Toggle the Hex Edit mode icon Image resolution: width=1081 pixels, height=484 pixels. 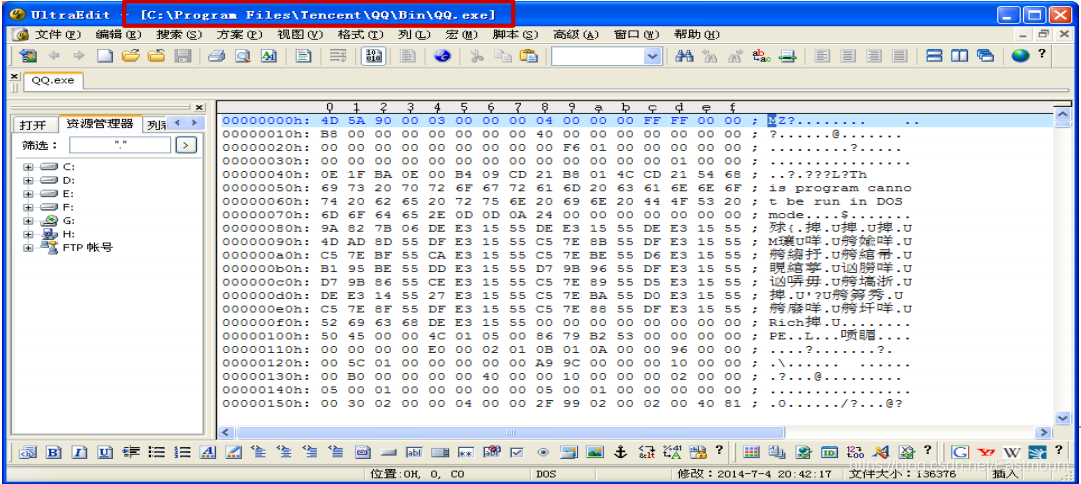(x=373, y=56)
